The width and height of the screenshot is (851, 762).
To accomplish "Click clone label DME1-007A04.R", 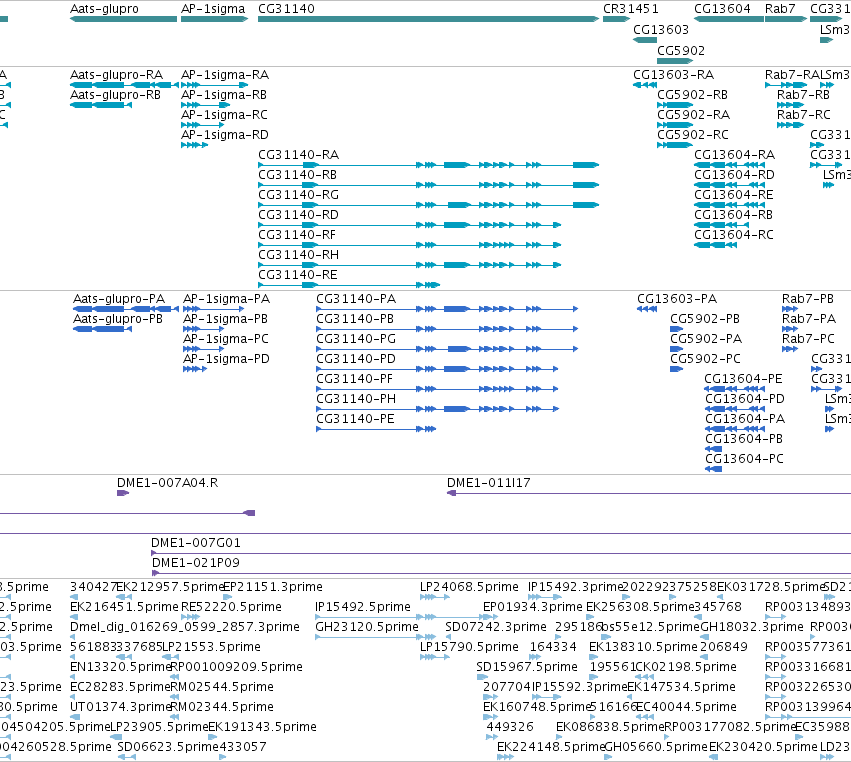I will pyautogui.click(x=168, y=482).
